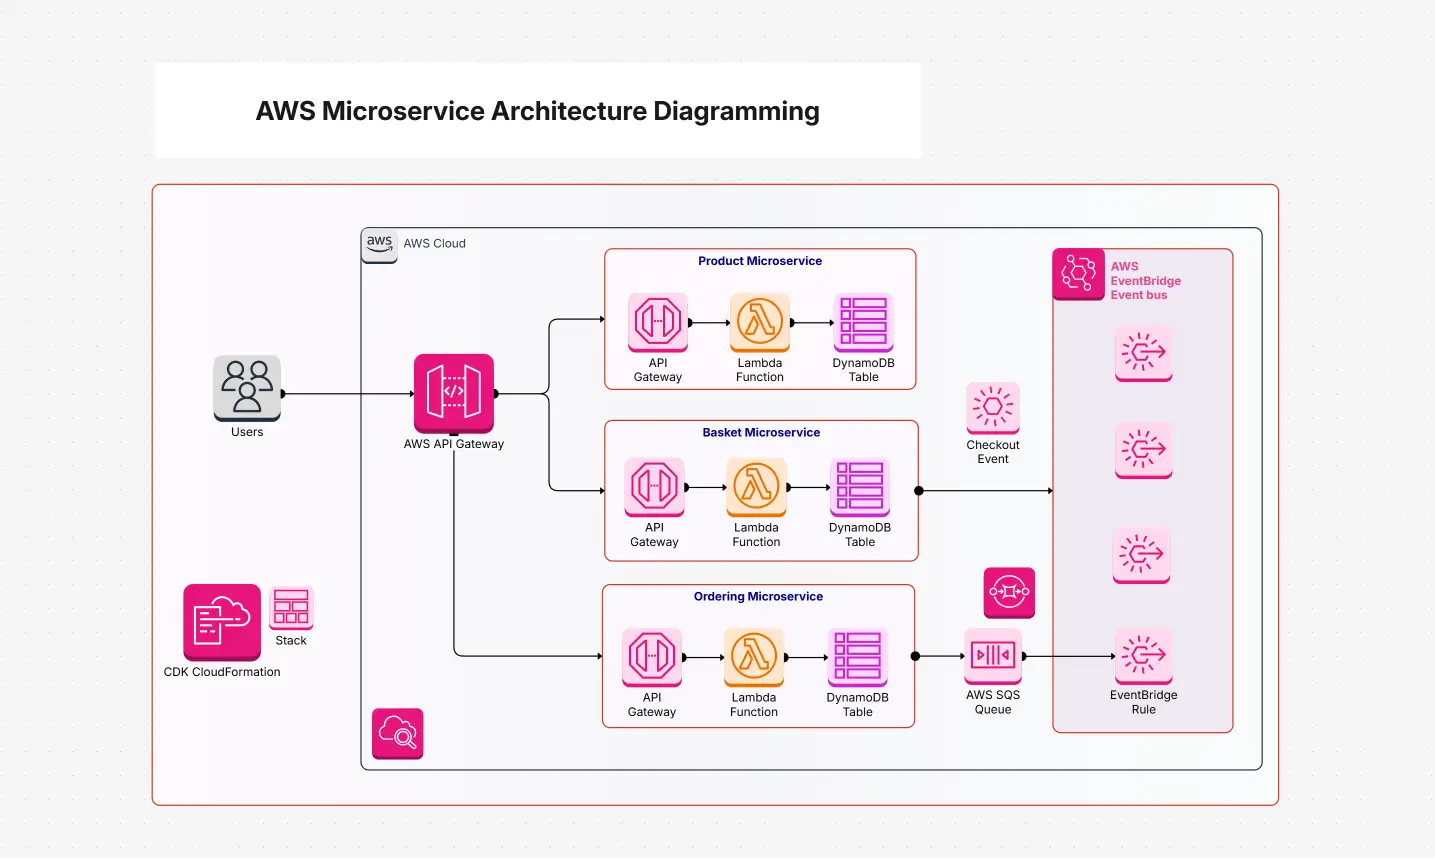This screenshot has width=1435, height=858.
Task: Click the 'Ordering Microservice' heading
Action: 758,597
